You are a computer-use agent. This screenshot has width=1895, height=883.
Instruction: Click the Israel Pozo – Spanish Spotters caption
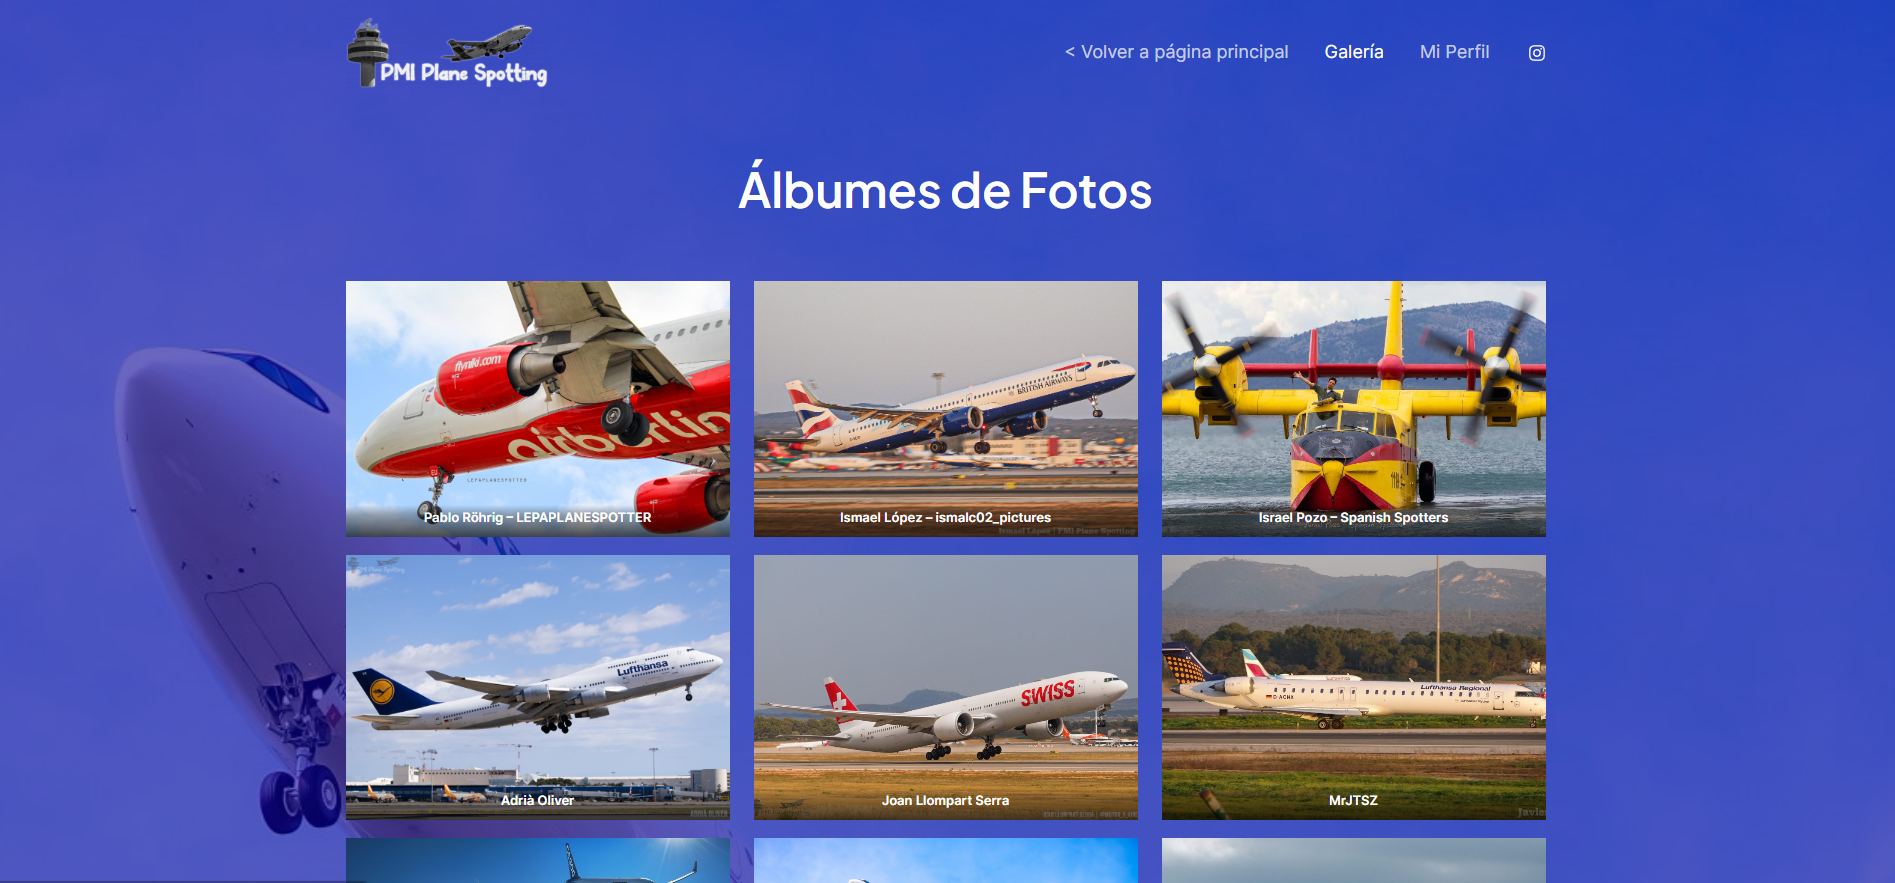1354,518
